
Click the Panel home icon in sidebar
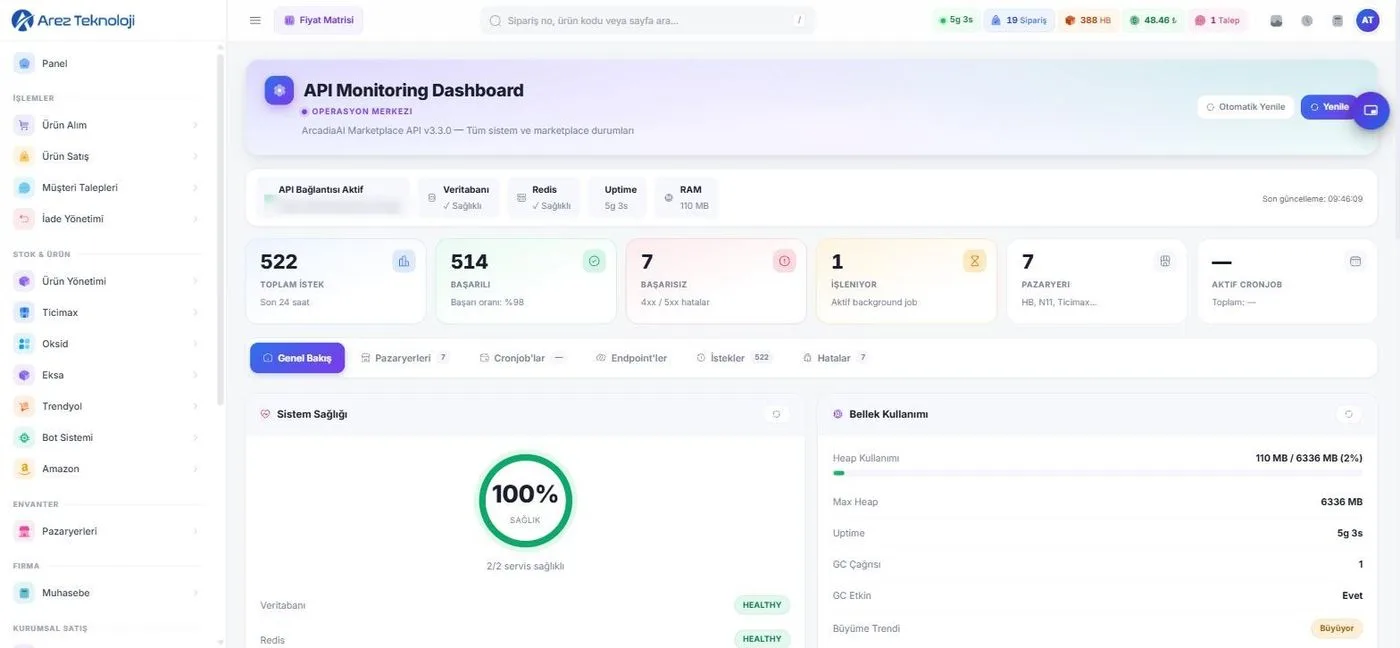[24, 63]
